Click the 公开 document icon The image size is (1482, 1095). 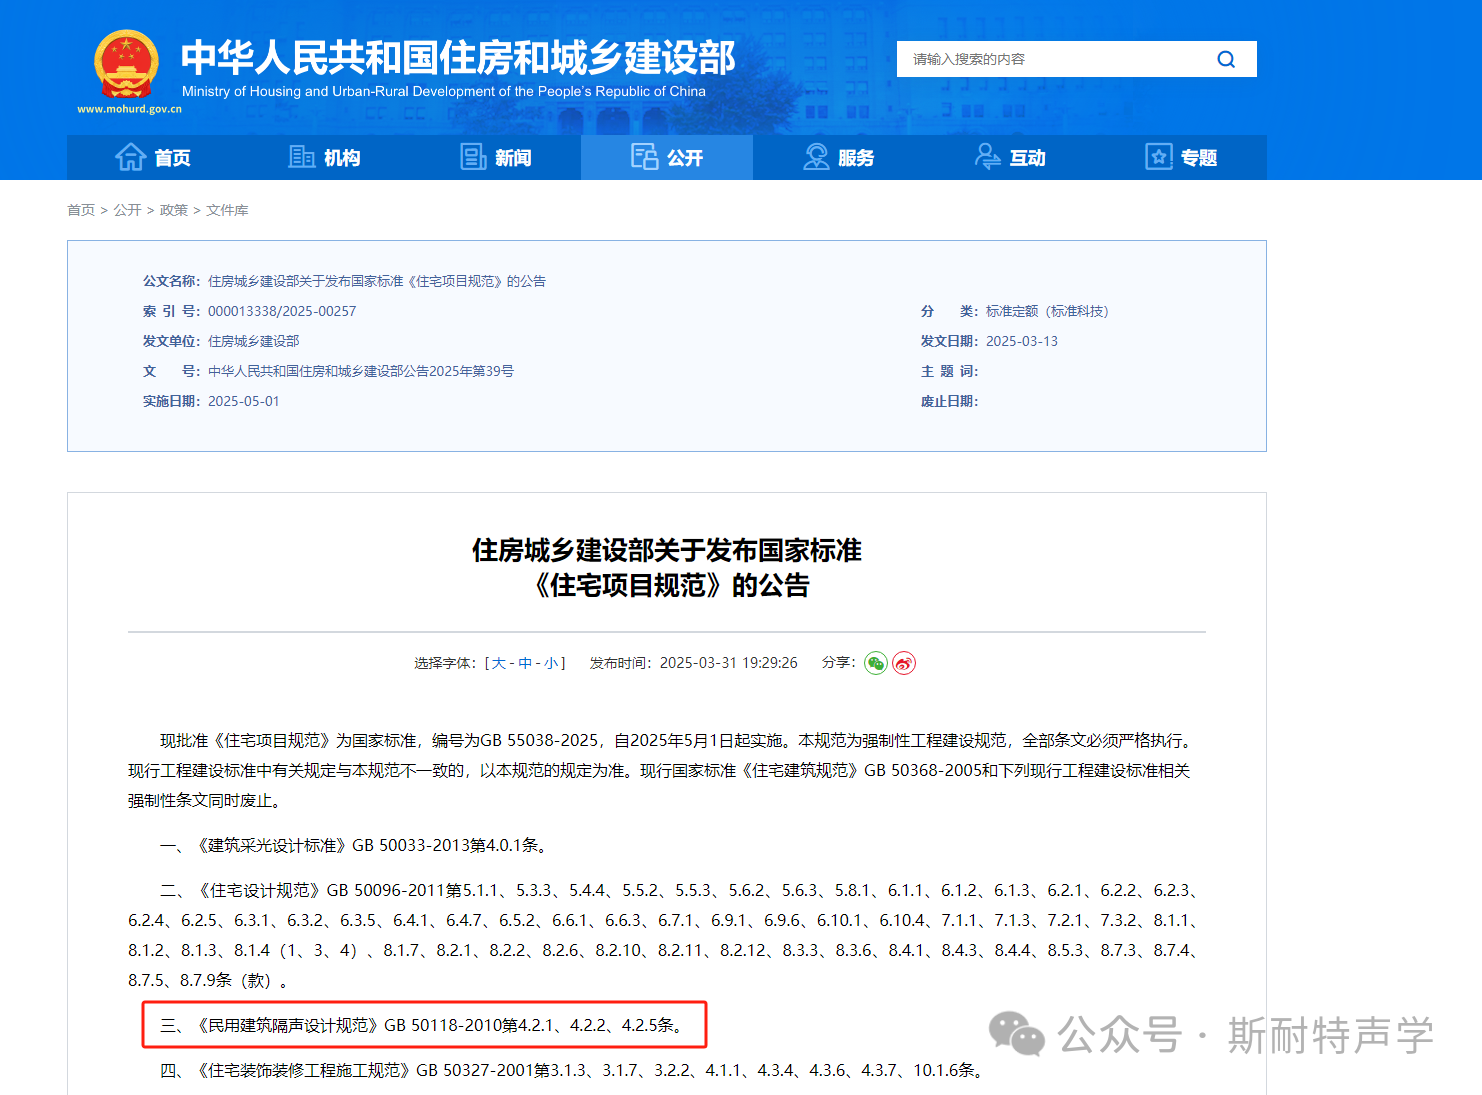645,157
